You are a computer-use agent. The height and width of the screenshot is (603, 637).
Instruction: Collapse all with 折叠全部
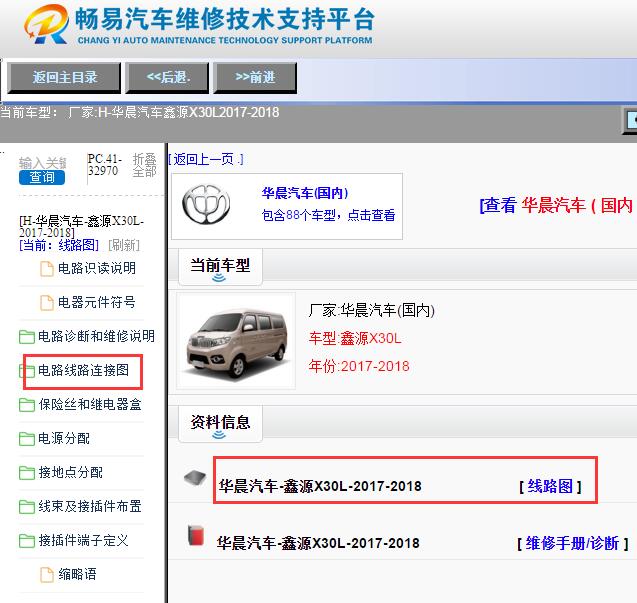pos(144,165)
